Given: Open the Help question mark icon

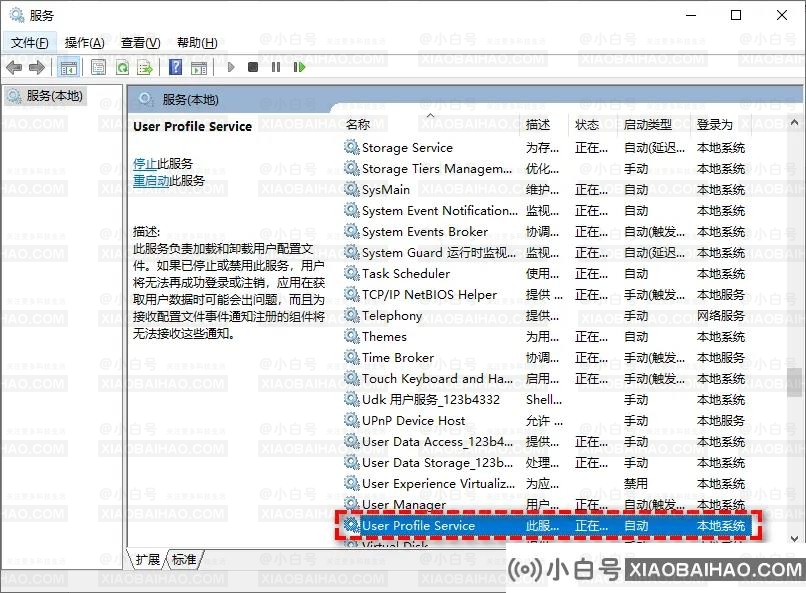Looking at the screenshot, I should coord(175,67).
